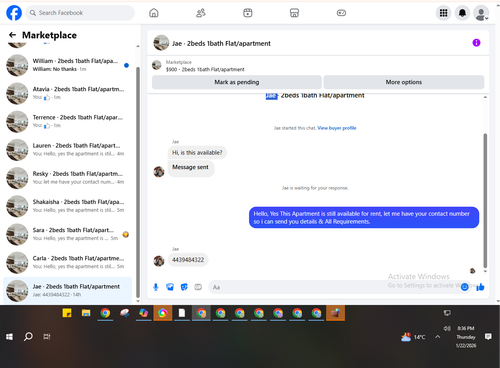Open the Facebook menu grid icon
This screenshot has width=500, height=368.
tap(443, 13)
